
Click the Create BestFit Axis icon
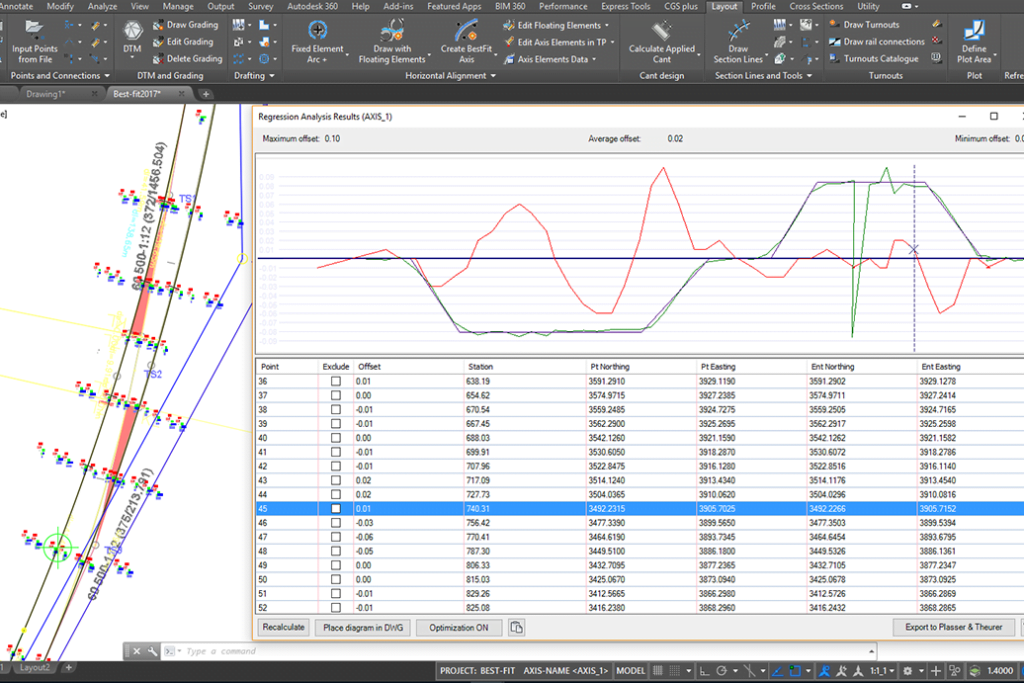tap(466, 30)
